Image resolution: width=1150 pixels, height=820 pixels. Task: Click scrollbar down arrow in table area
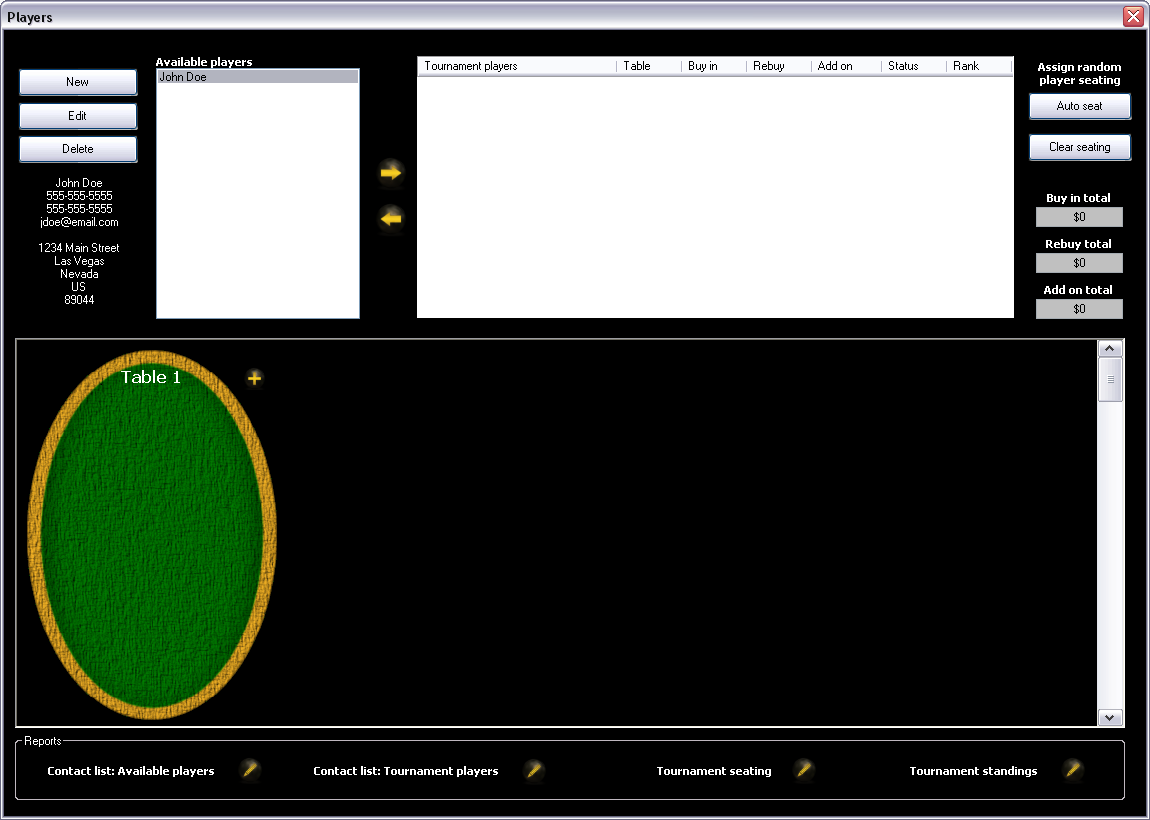click(1110, 717)
